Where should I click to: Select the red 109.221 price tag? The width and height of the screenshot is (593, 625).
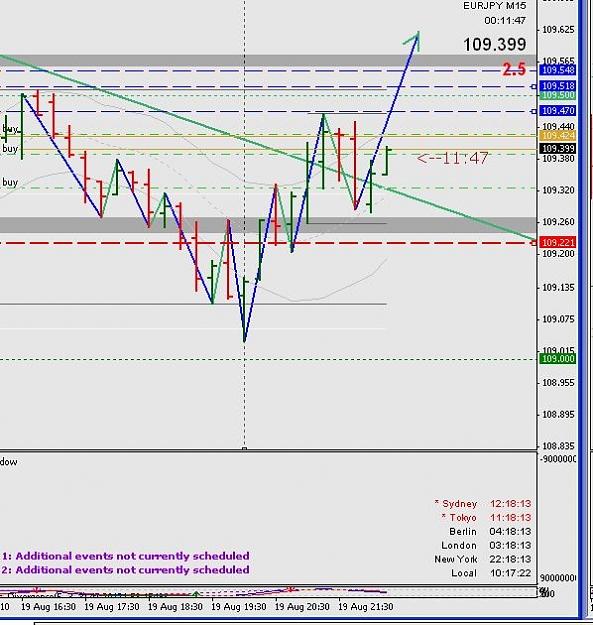click(558, 242)
